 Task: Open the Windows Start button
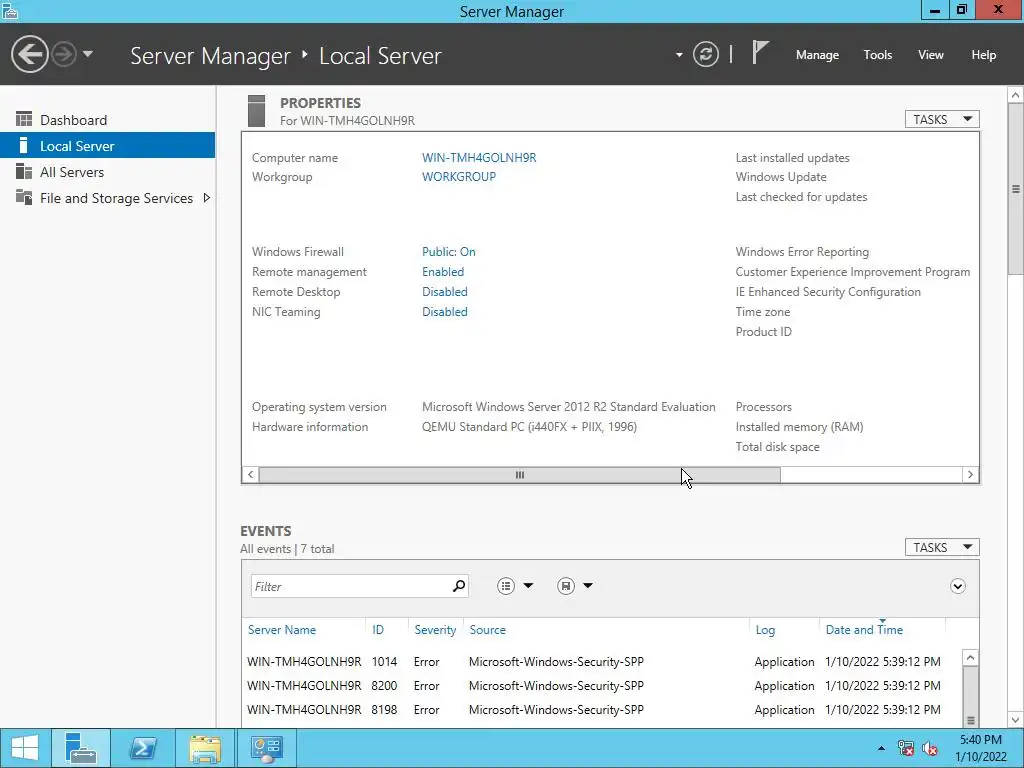pos(25,748)
